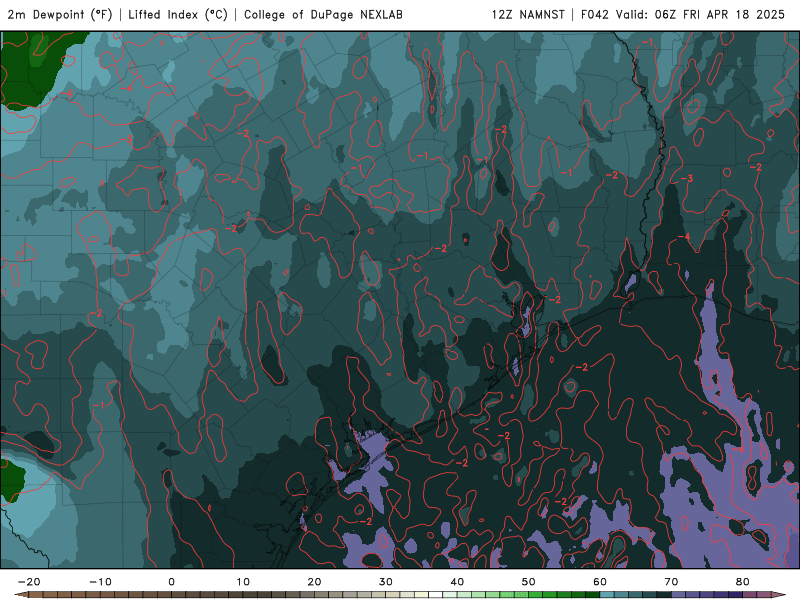
Task: Click the "F042" forecast hour text
Action: [594, 15]
